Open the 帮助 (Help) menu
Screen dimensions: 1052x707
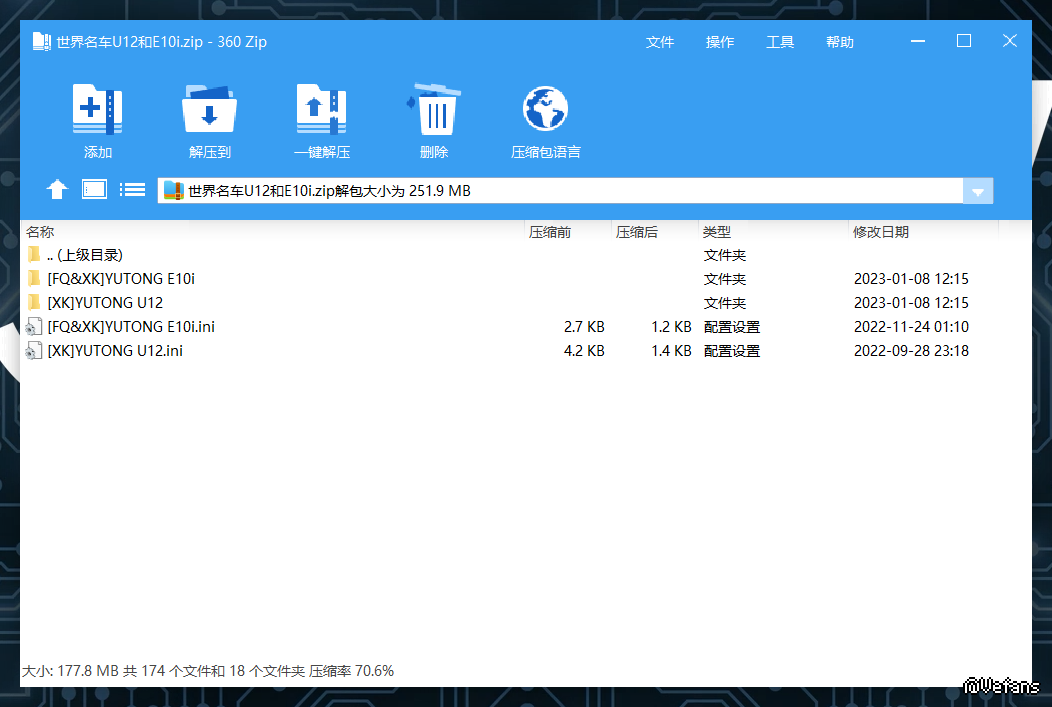840,42
